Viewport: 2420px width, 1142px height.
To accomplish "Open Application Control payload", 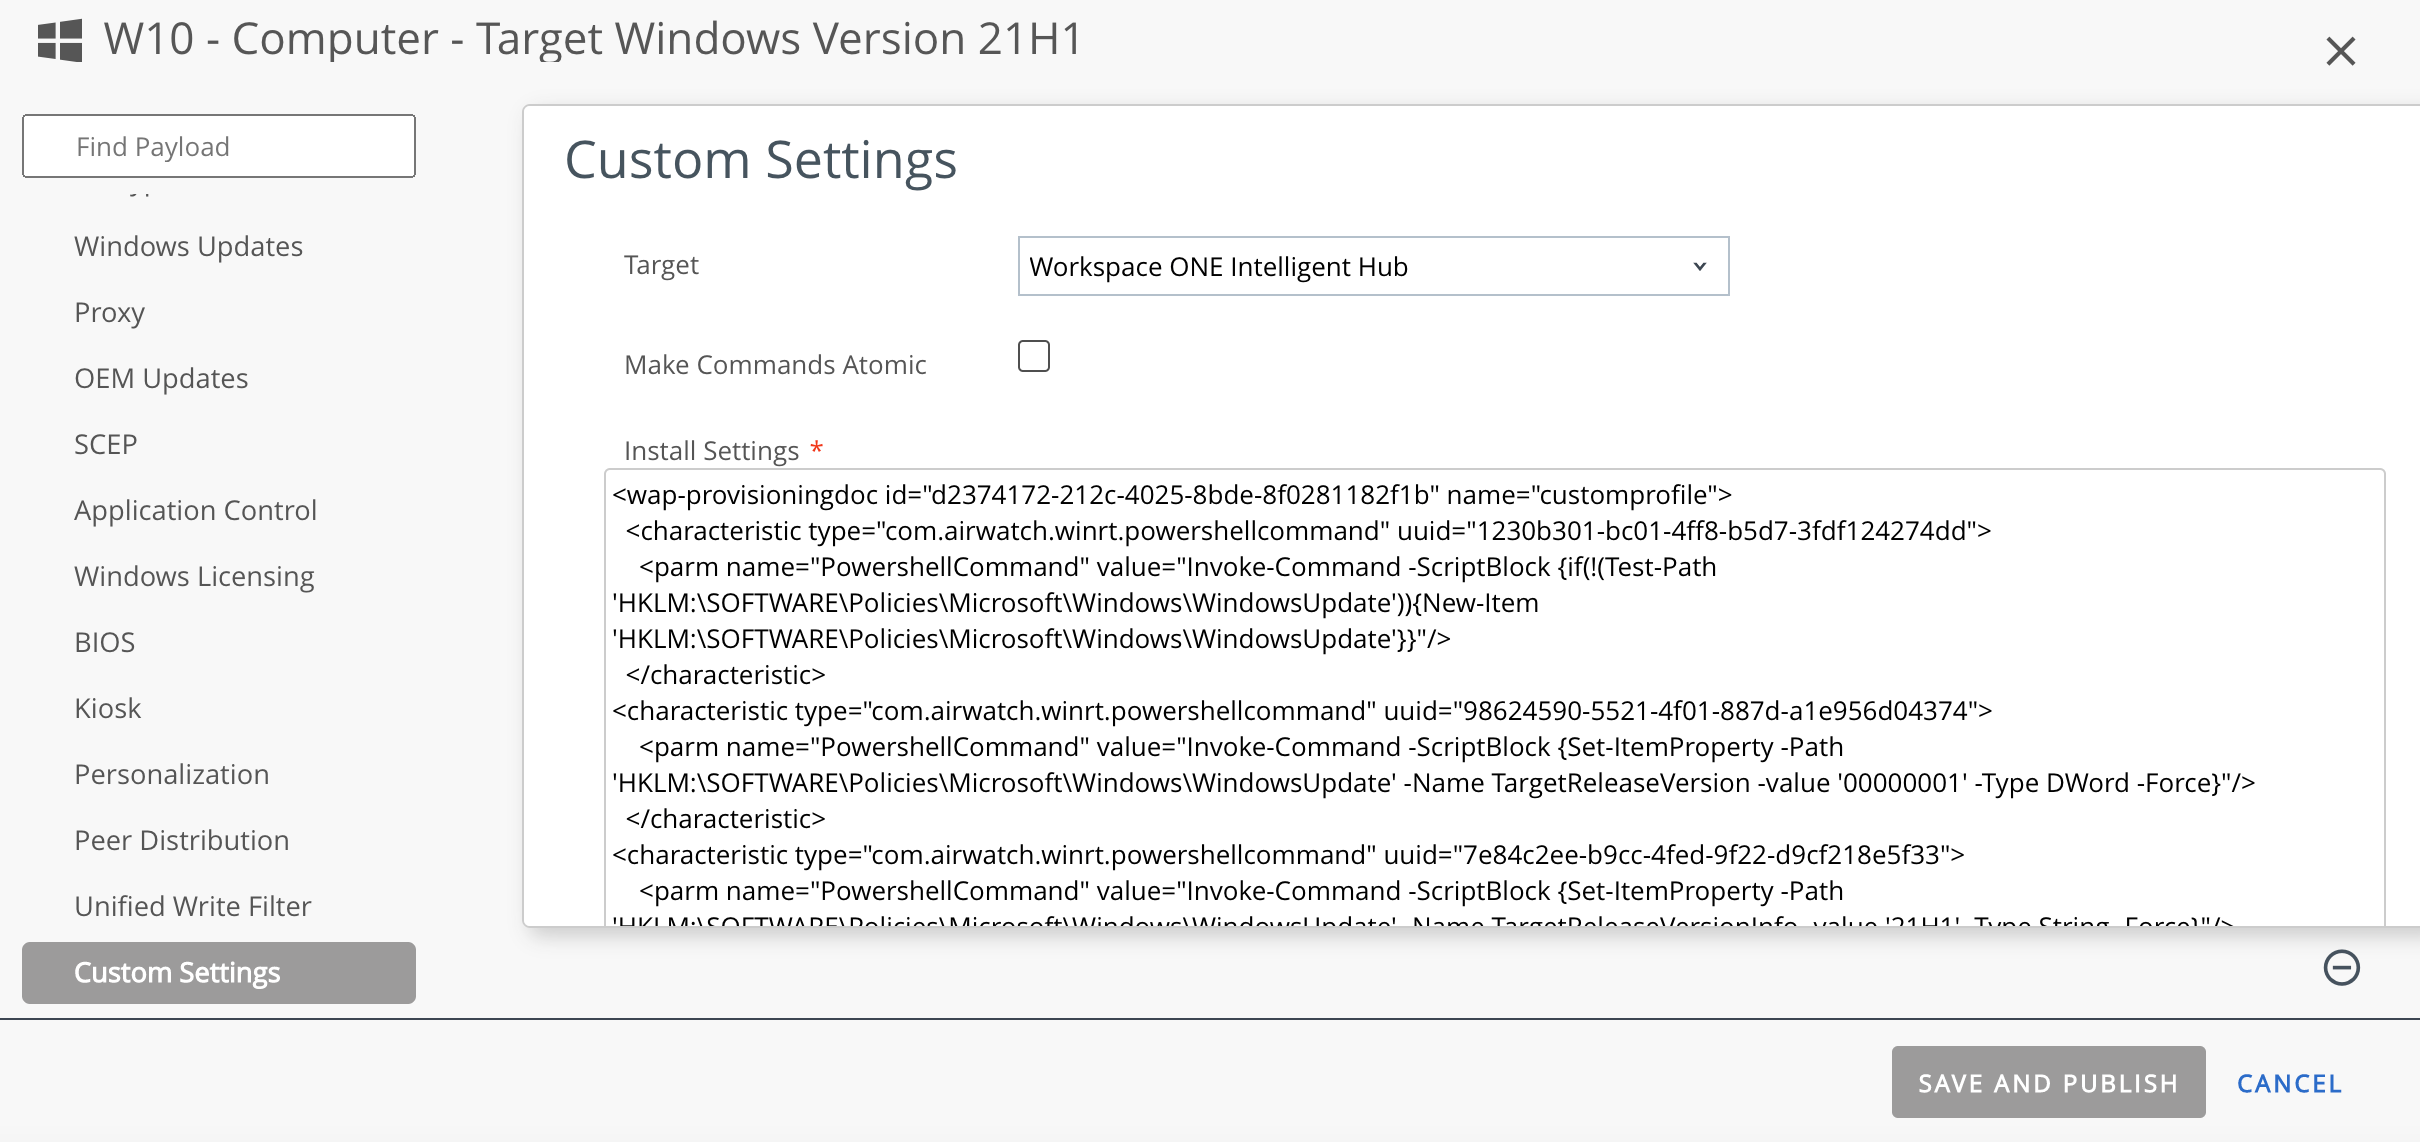I will [195, 510].
